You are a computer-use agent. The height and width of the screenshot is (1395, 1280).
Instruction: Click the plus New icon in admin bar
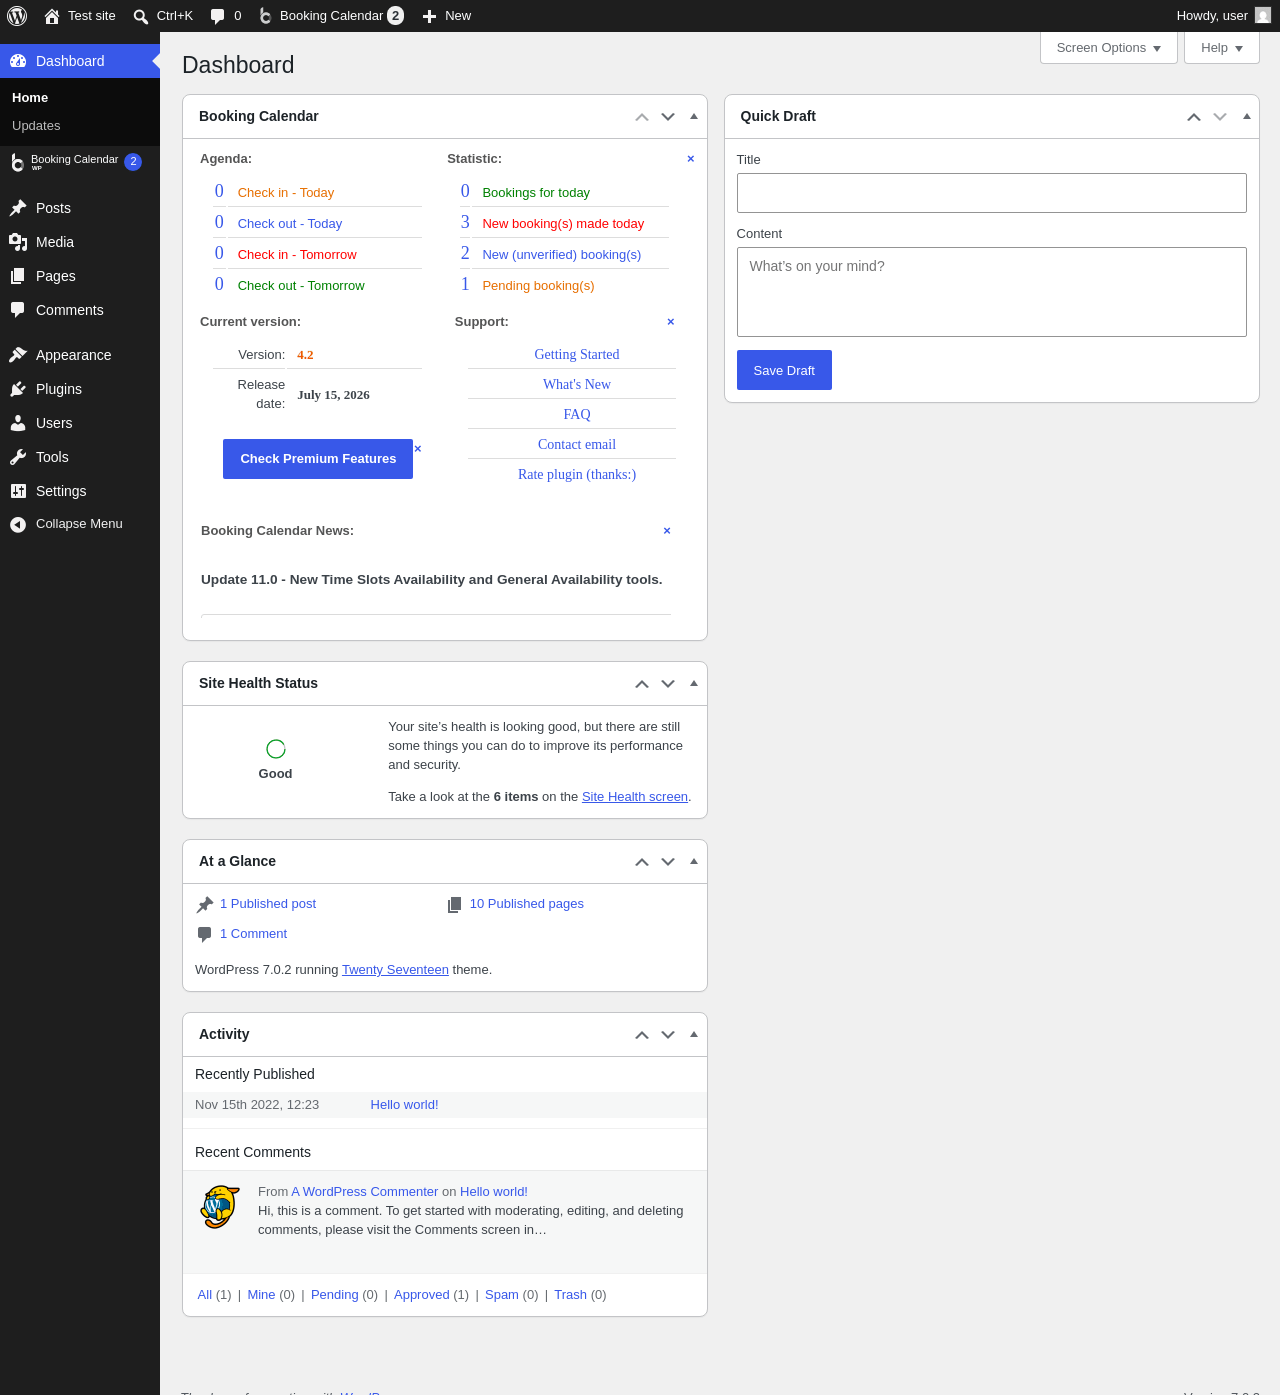tap(429, 16)
